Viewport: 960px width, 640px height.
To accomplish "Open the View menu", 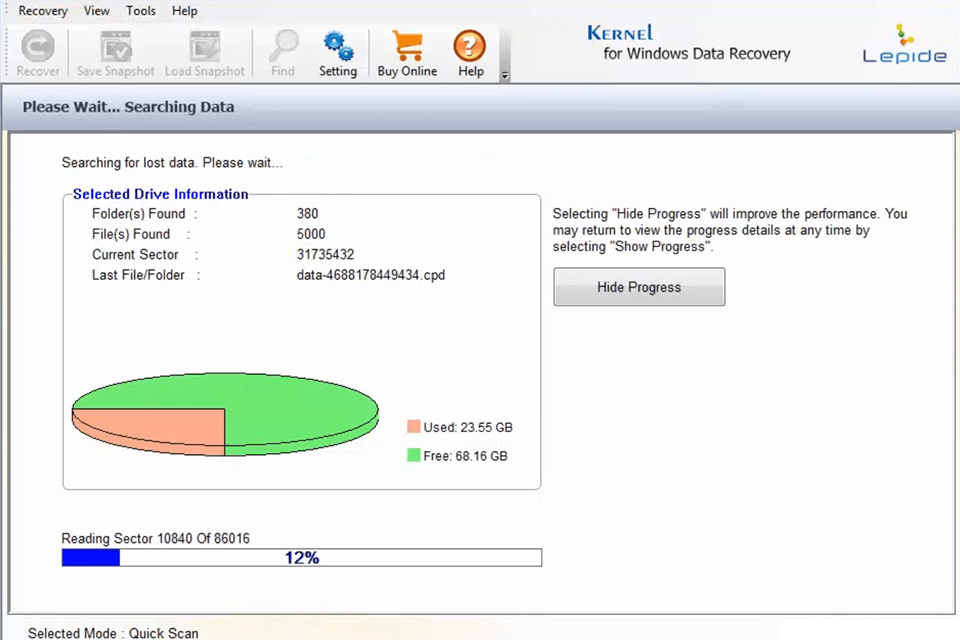I will coord(96,11).
